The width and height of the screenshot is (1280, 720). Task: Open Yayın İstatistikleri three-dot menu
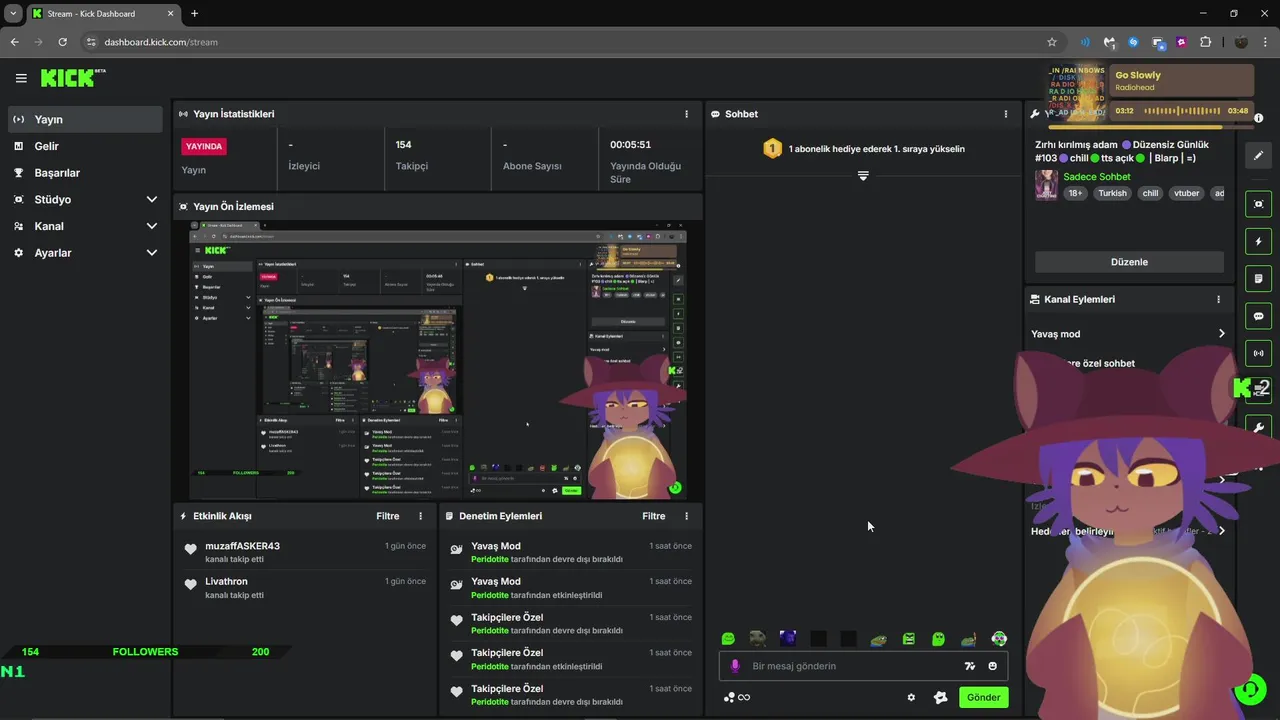(686, 114)
